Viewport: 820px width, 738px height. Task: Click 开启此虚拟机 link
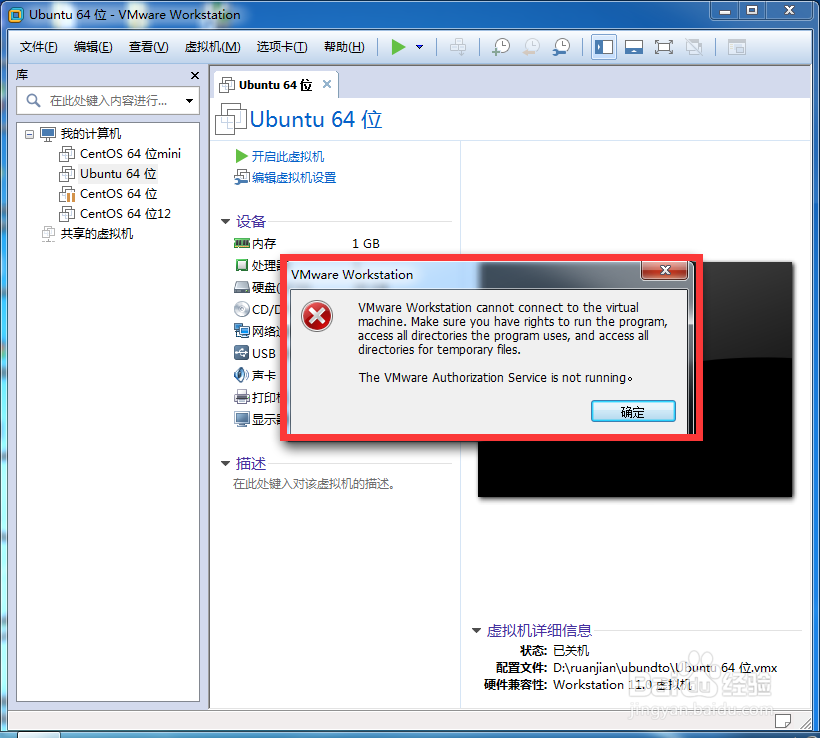pos(288,156)
